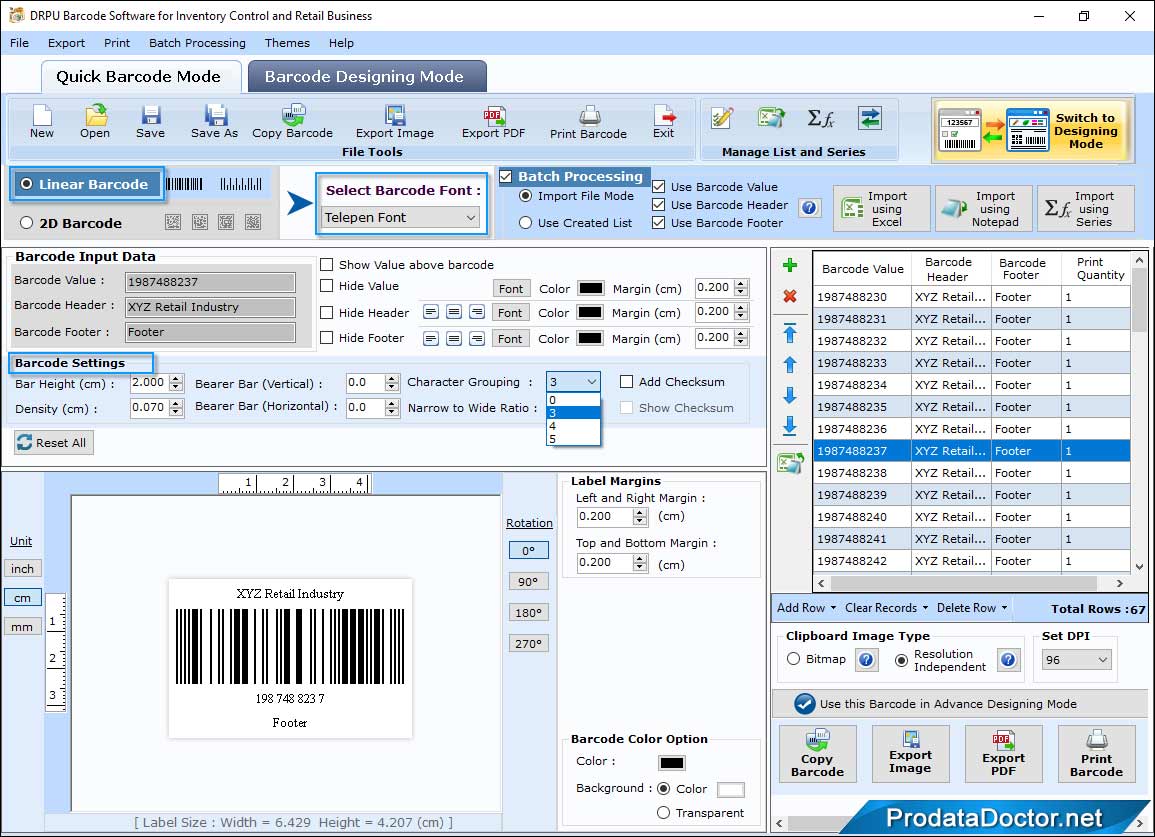Open the Select Barcode Font dropdown
This screenshot has height=837, width=1155.
[401, 217]
